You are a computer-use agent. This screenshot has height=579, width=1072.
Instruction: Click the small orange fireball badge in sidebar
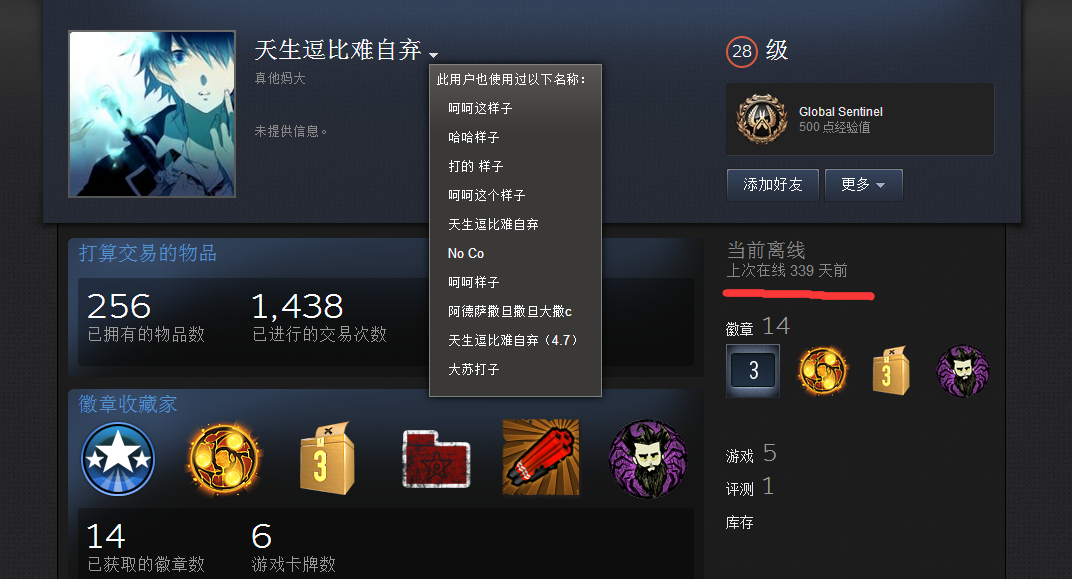coord(822,371)
